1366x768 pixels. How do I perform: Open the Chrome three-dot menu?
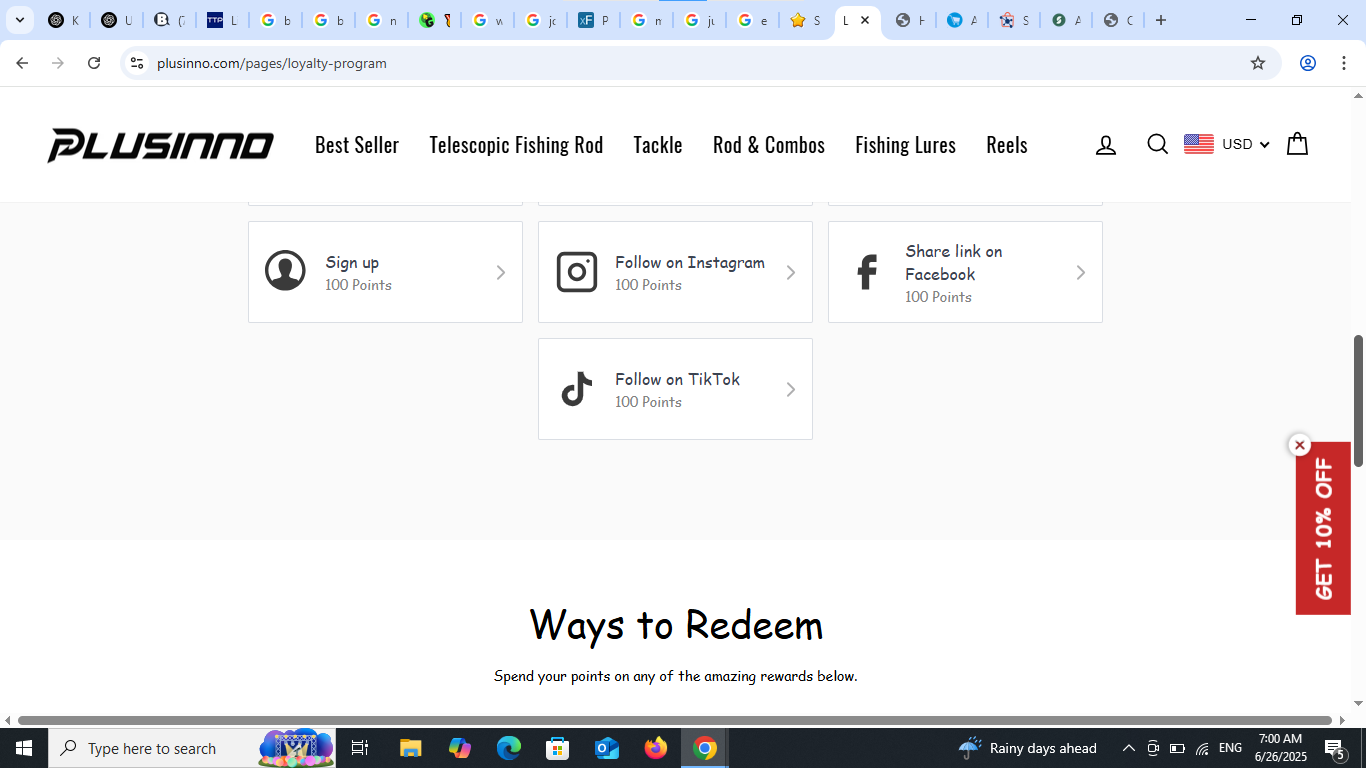click(1343, 63)
